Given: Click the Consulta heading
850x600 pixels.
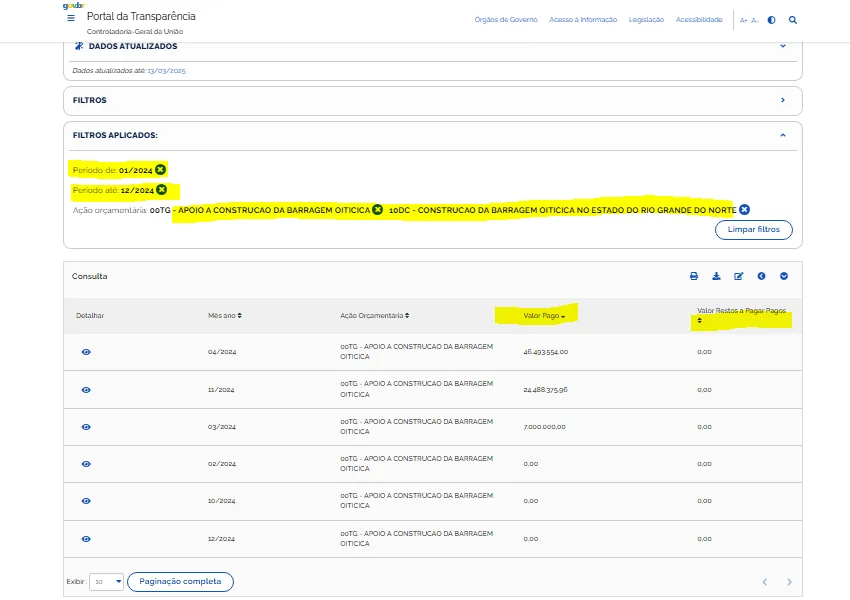Looking at the screenshot, I should point(89,276).
